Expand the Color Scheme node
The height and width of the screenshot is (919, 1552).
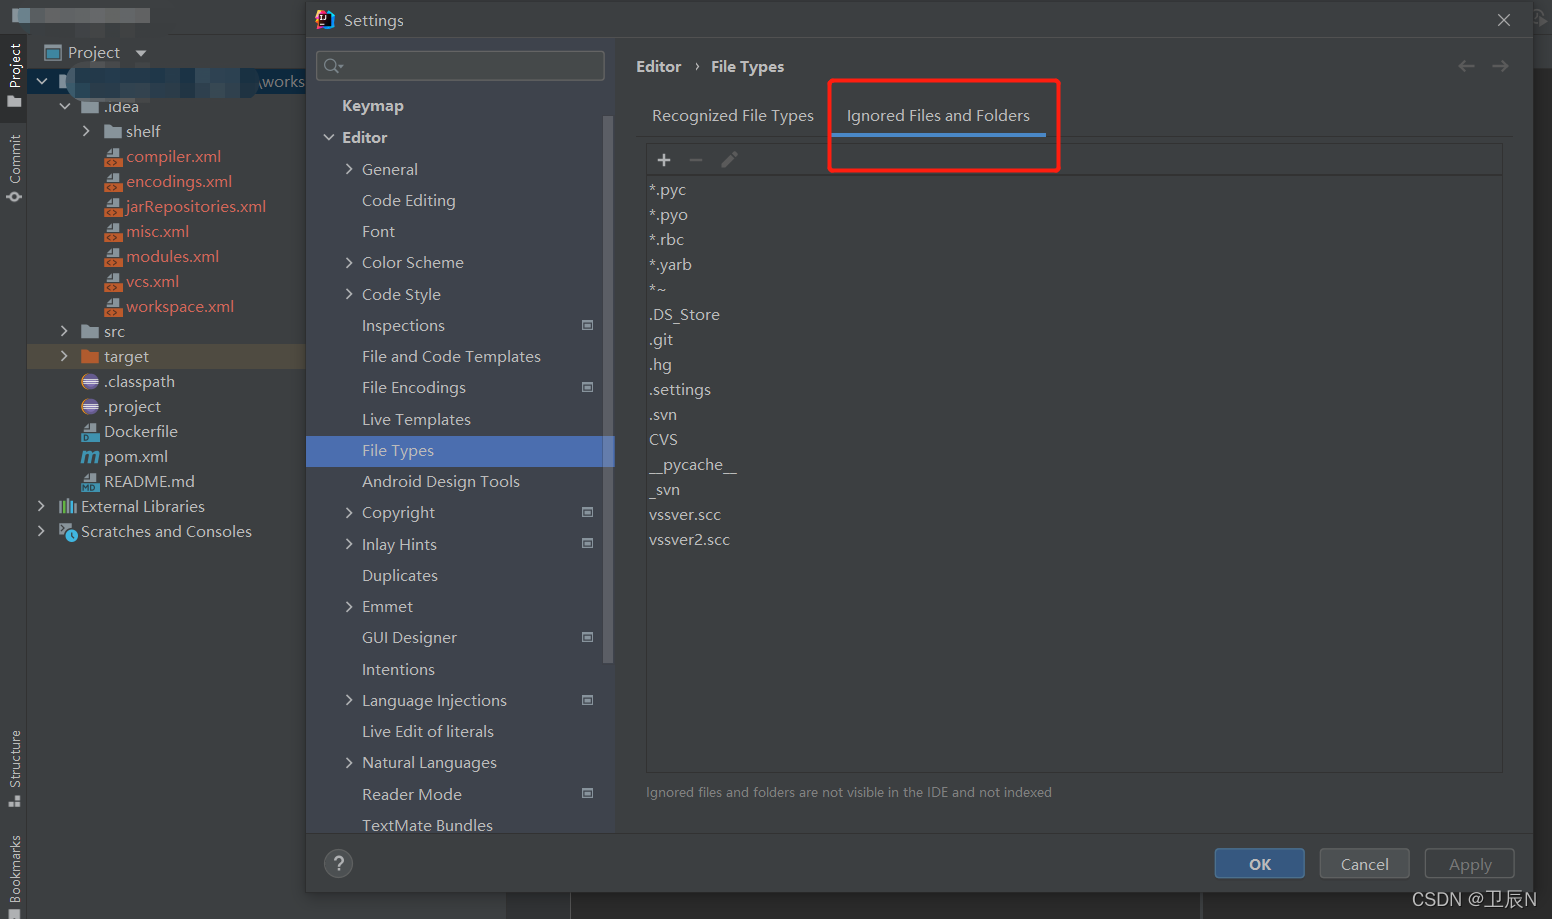pos(349,263)
